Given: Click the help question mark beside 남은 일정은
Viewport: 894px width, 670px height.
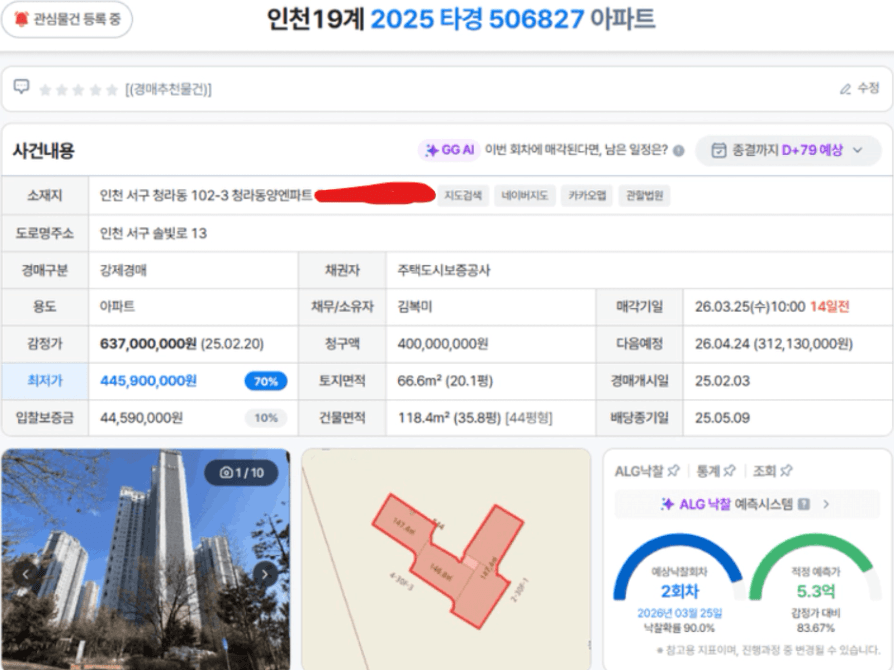Looking at the screenshot, I should coord(678,151).
